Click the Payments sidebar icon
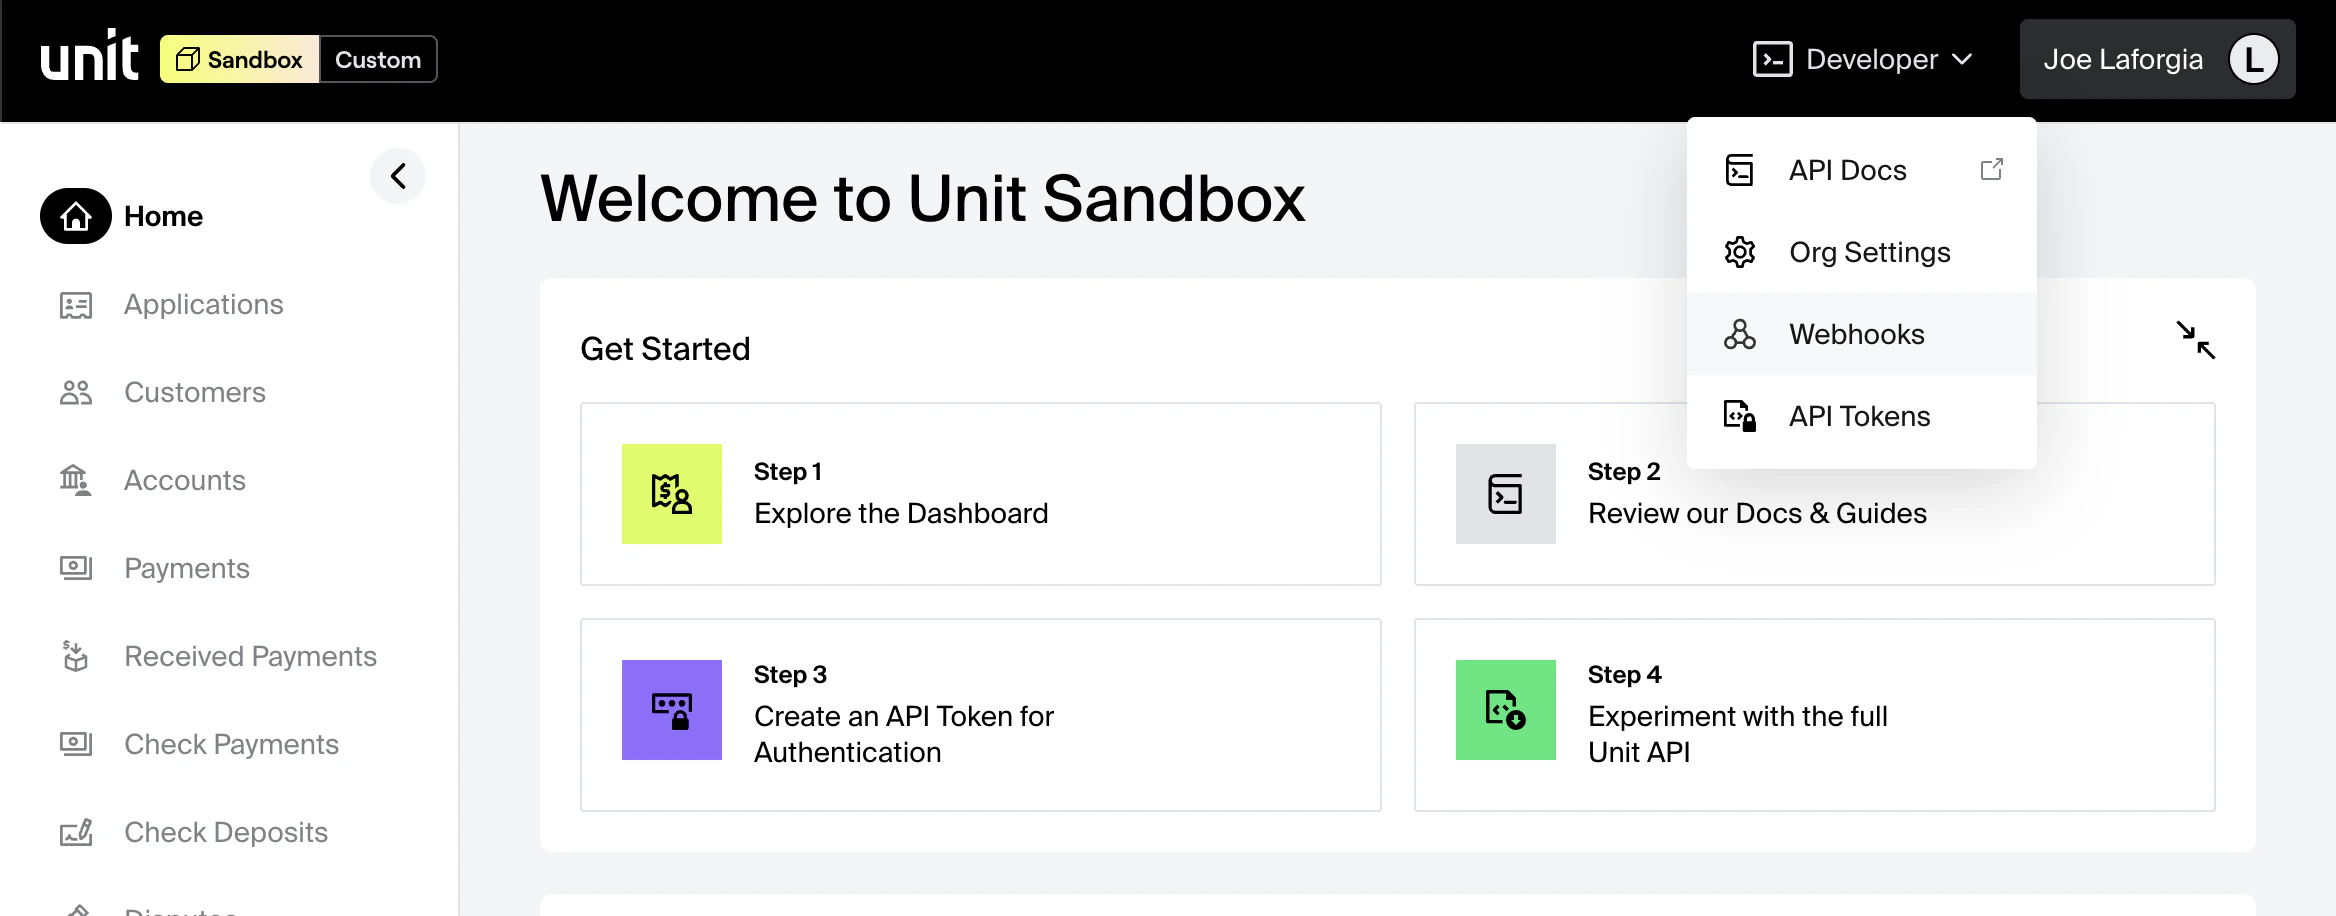2336x916 pixels. 75,568
